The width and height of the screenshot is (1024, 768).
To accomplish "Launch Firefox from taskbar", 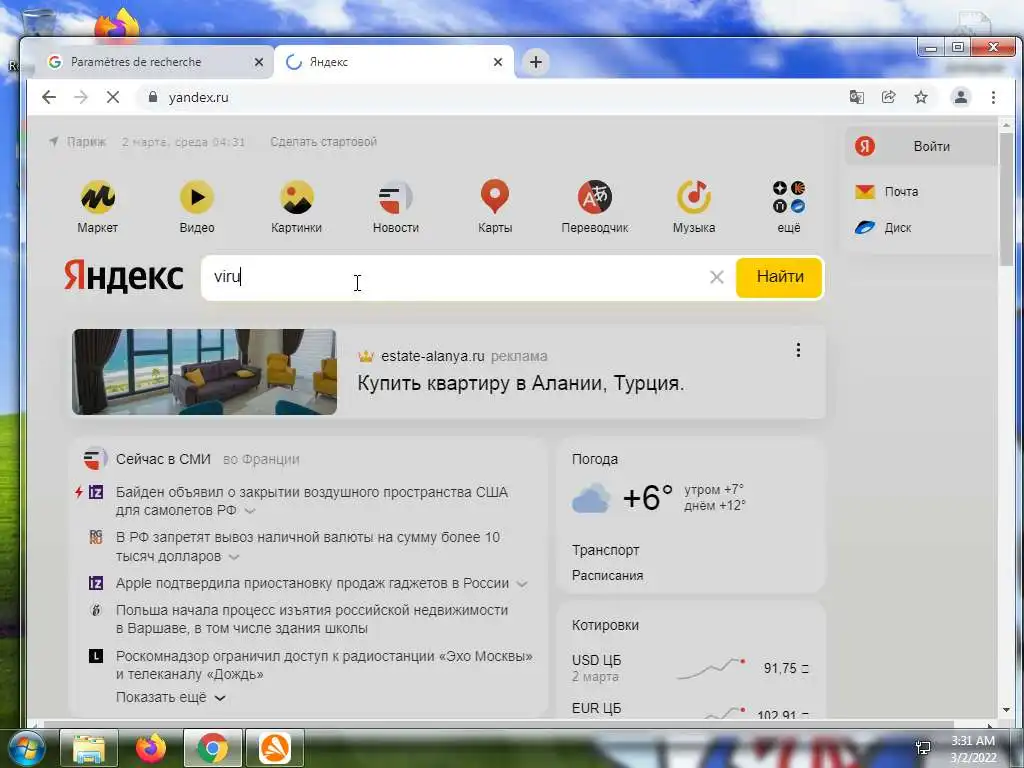I will tap(151, 748).
